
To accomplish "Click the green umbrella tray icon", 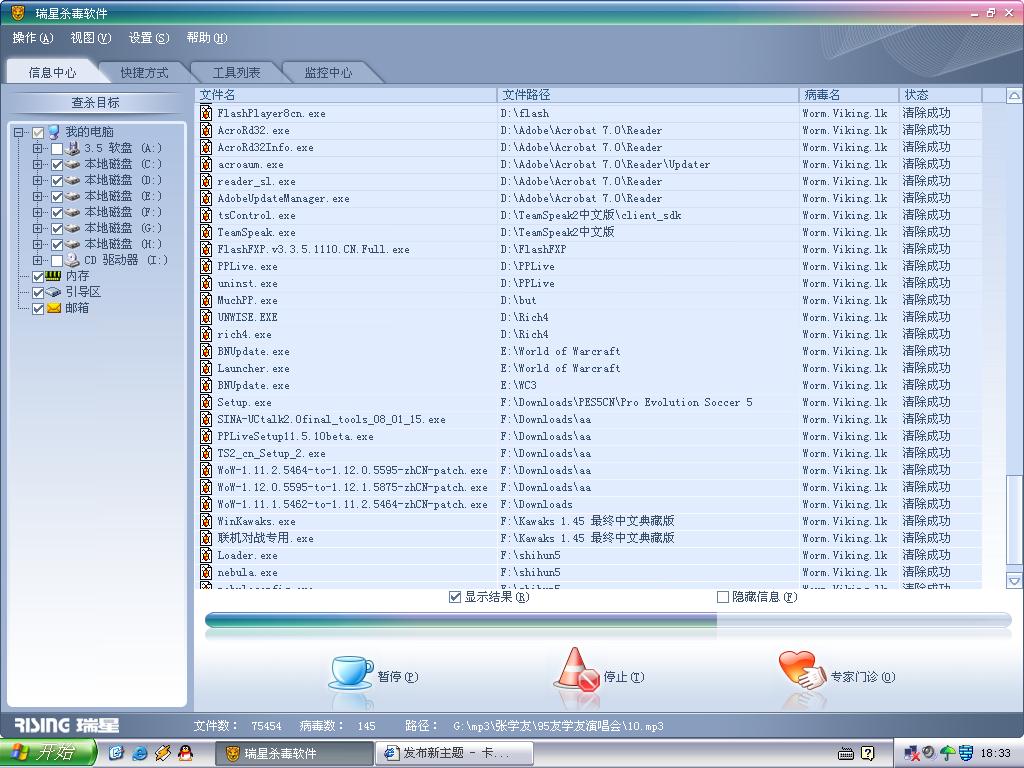I will (x=948, y=753).
